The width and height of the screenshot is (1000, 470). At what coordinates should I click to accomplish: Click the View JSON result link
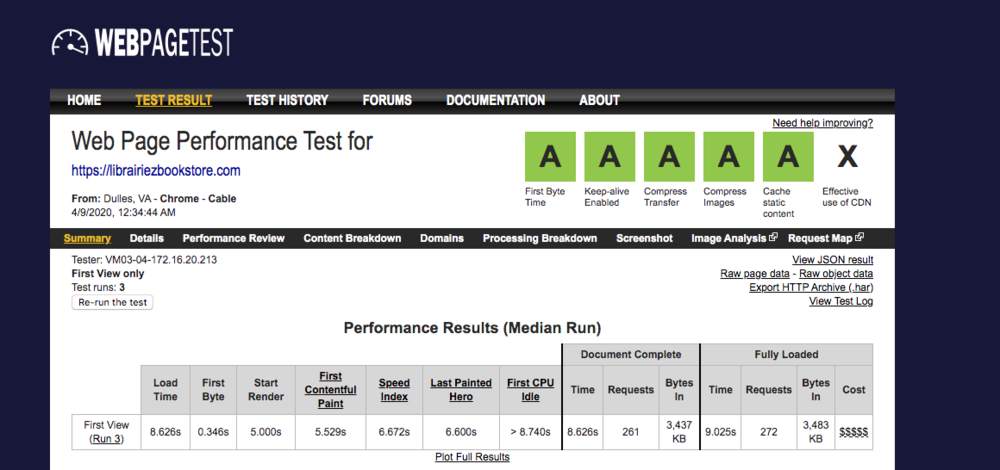pos(832,260)
